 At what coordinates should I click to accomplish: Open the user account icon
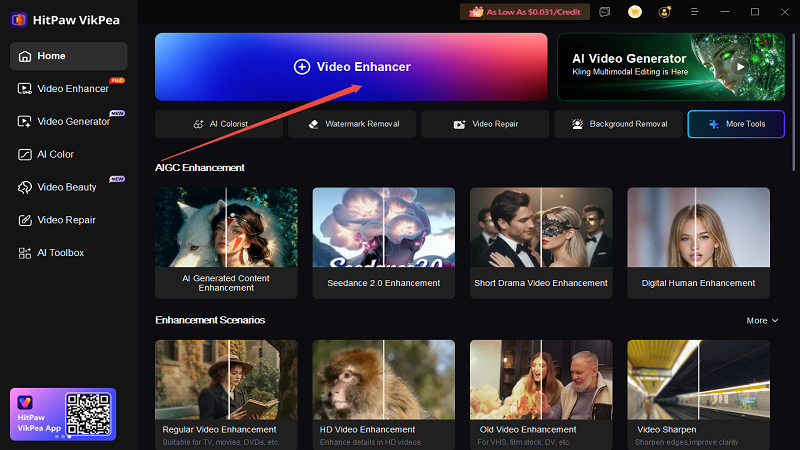click(665, 12)
